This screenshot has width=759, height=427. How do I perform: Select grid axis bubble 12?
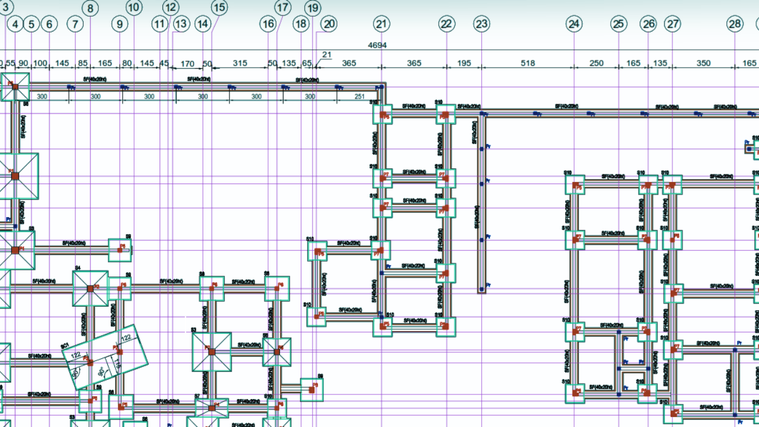(x=170, y=7)
